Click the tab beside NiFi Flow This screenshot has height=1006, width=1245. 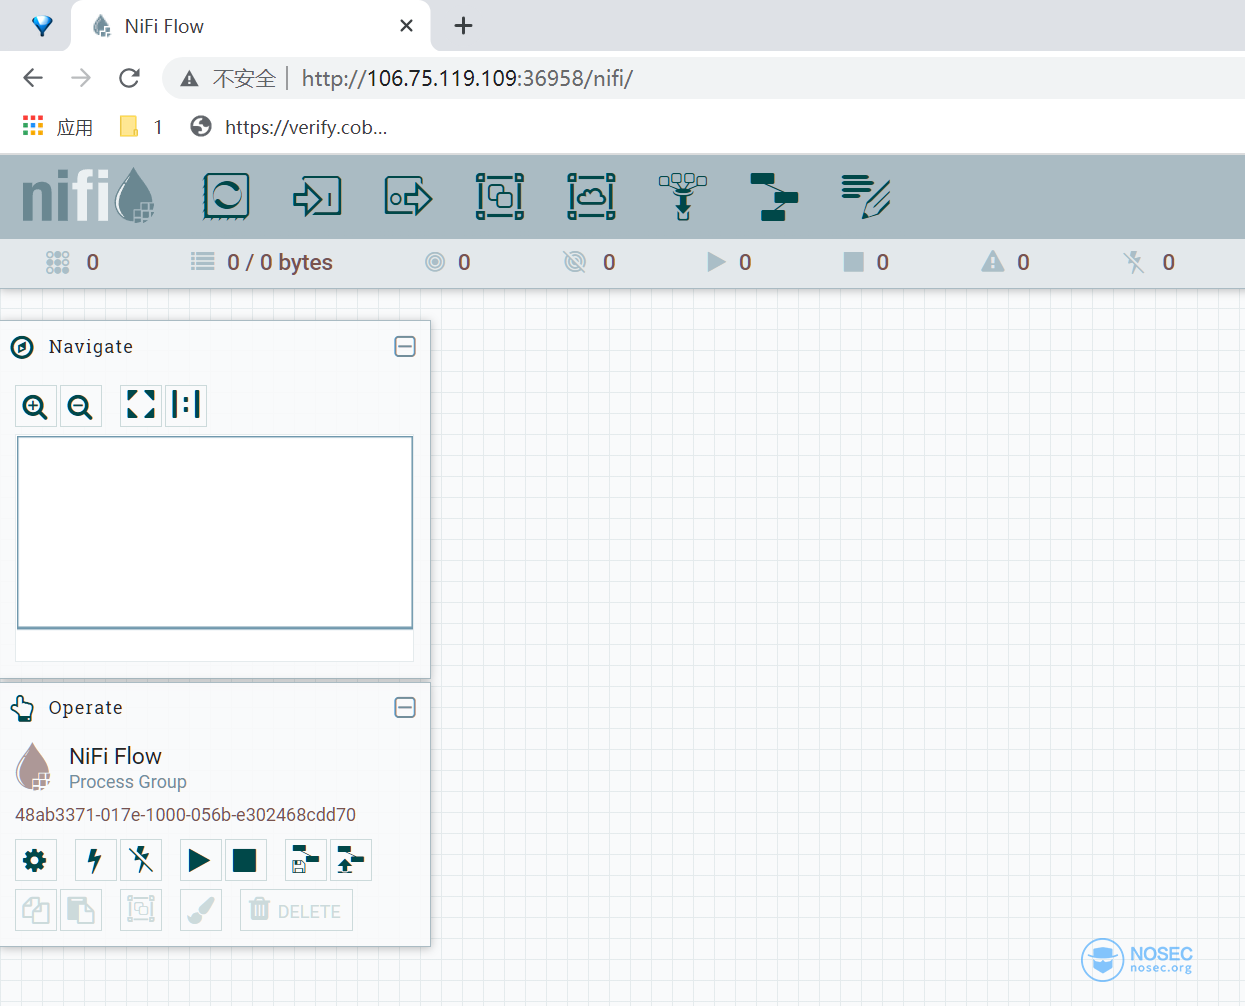[x=42, y=26]
